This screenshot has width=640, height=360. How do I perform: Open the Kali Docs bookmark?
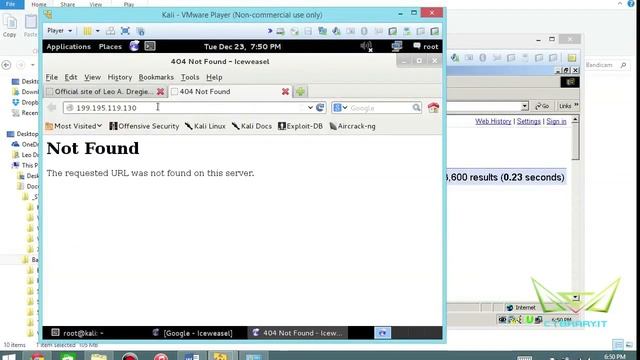(252, 126)
